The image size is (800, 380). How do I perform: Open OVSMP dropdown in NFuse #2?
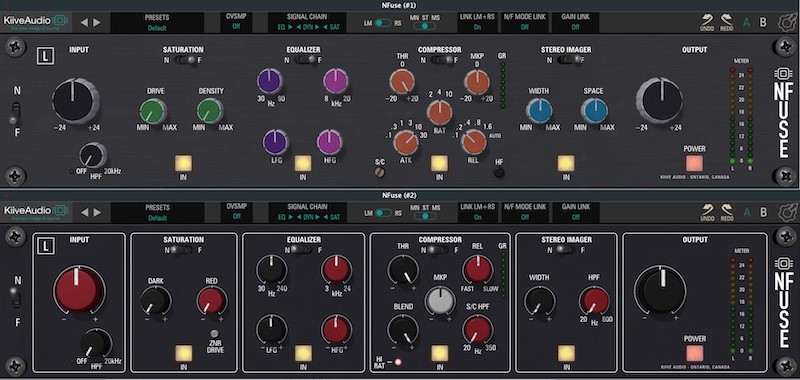(236, 212)
